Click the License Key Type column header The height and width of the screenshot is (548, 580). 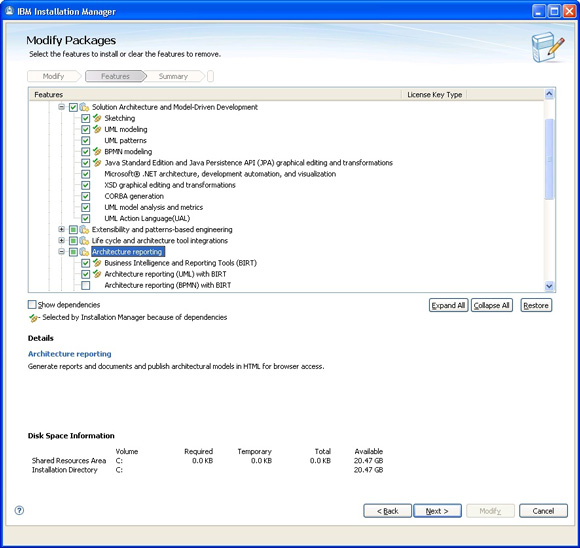(x=434, y=95)
